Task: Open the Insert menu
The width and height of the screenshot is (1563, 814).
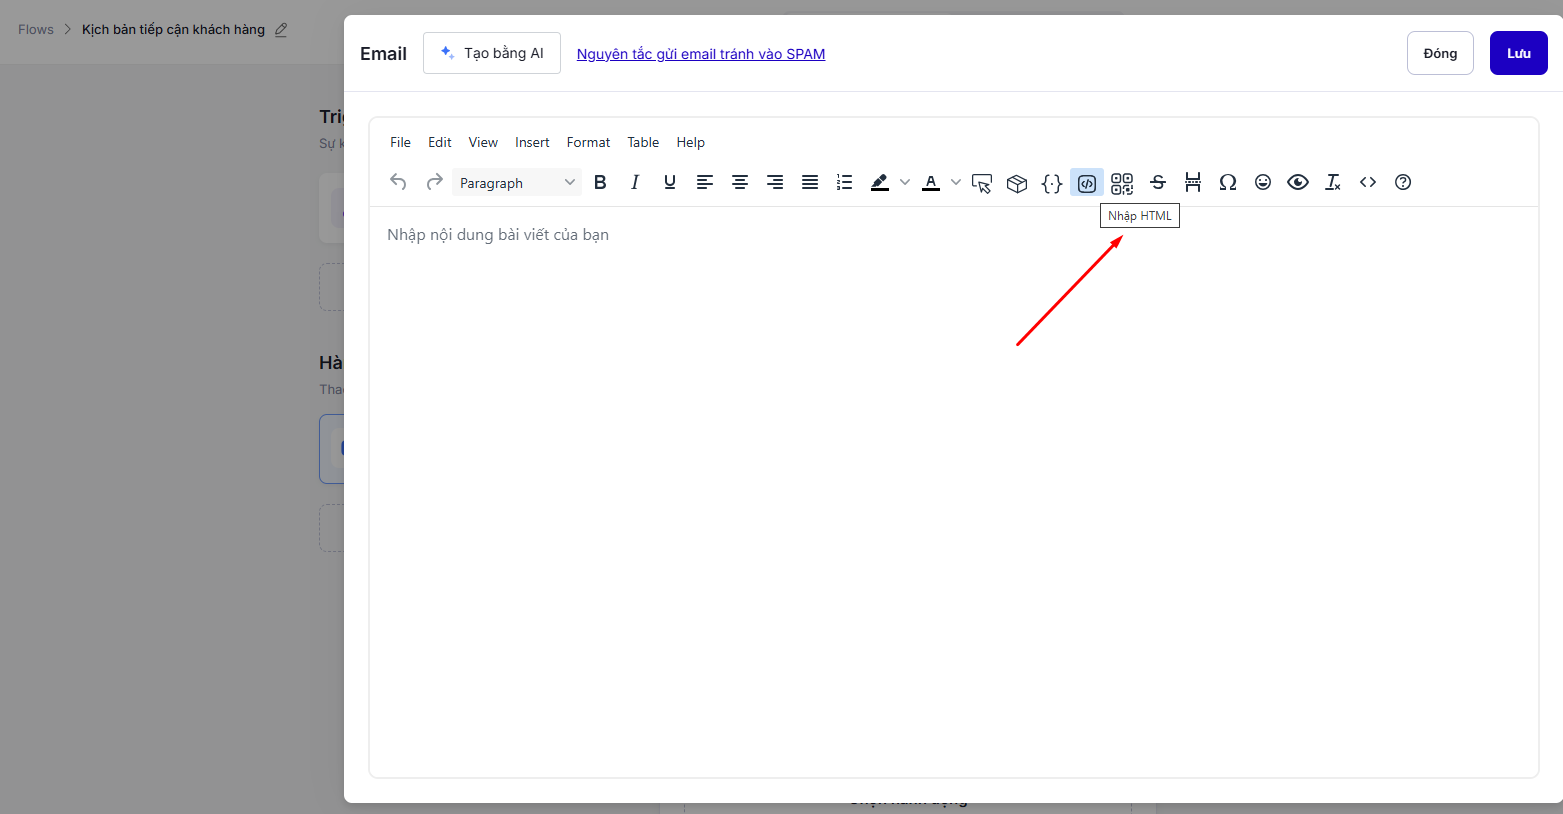Action: click(532, 142)
